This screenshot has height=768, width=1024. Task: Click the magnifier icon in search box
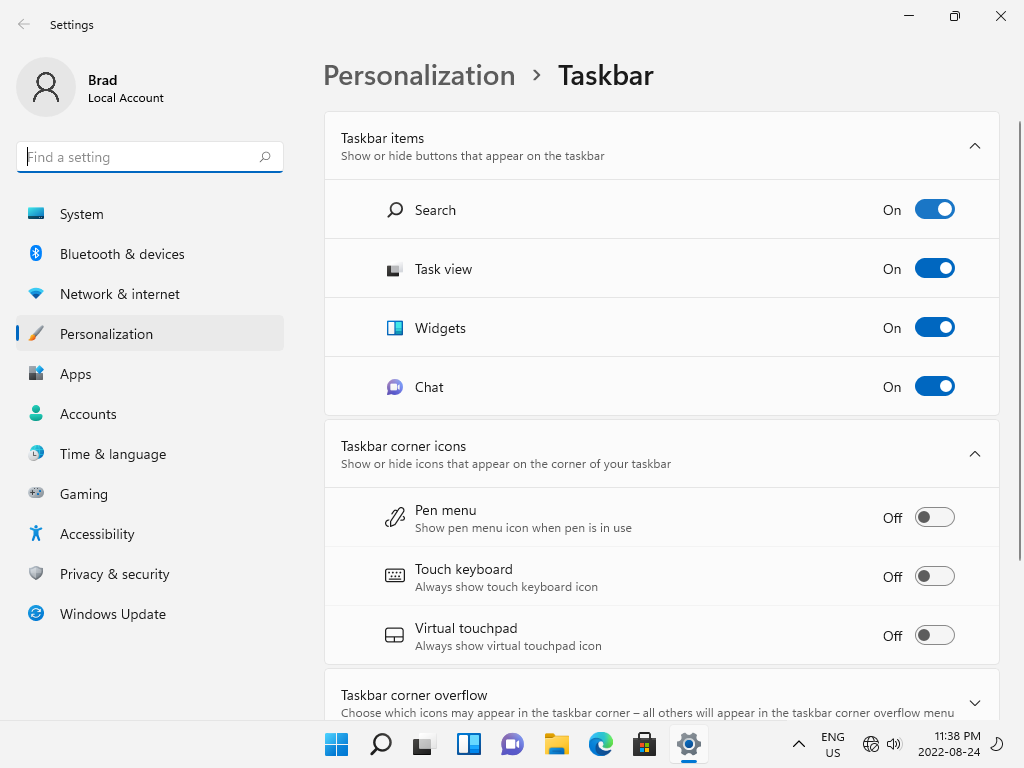(x=264, y=157)
